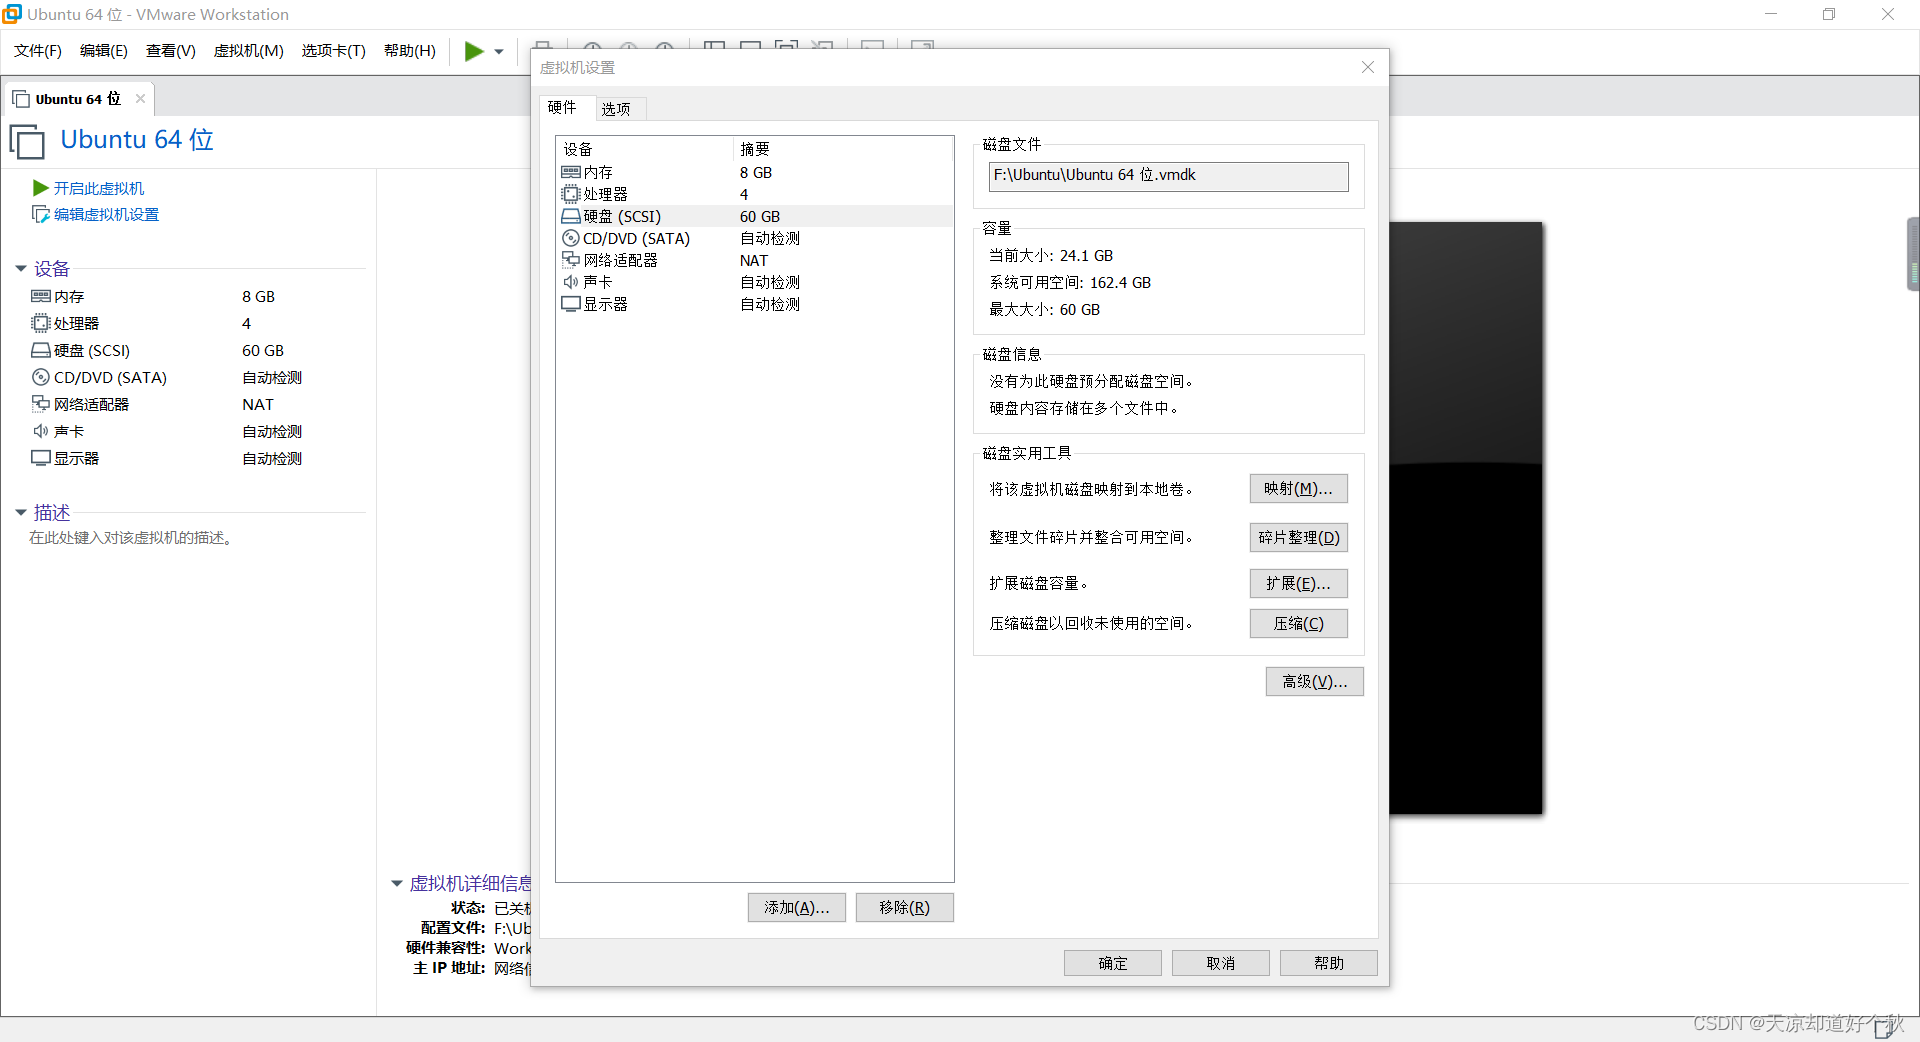This screenshot has height=1042, width=1920.
Task: Click the 设备 column header in the hardware list
Action: pyautogui.click(x=645, y=149)
